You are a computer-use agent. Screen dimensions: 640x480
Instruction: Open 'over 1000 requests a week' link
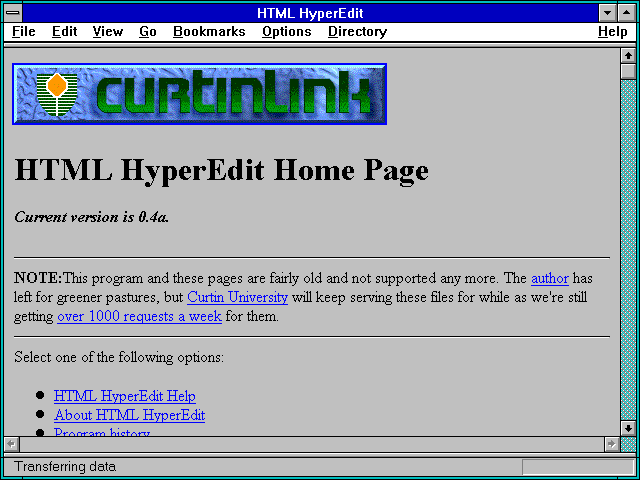click(140, 316)
